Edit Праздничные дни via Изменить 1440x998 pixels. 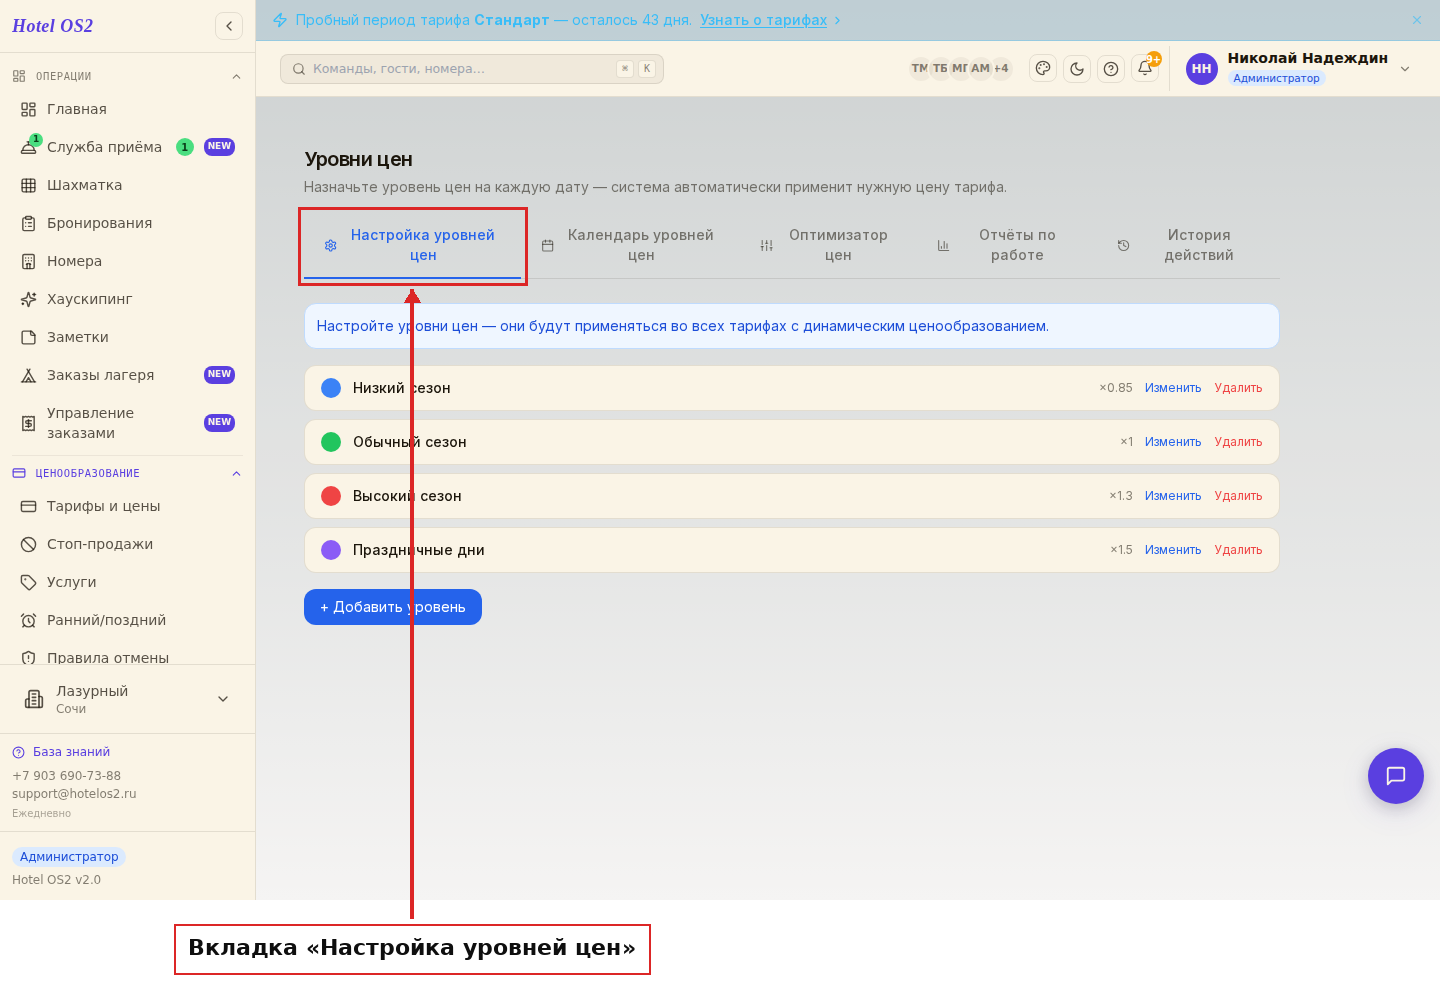click(1173, 550)
